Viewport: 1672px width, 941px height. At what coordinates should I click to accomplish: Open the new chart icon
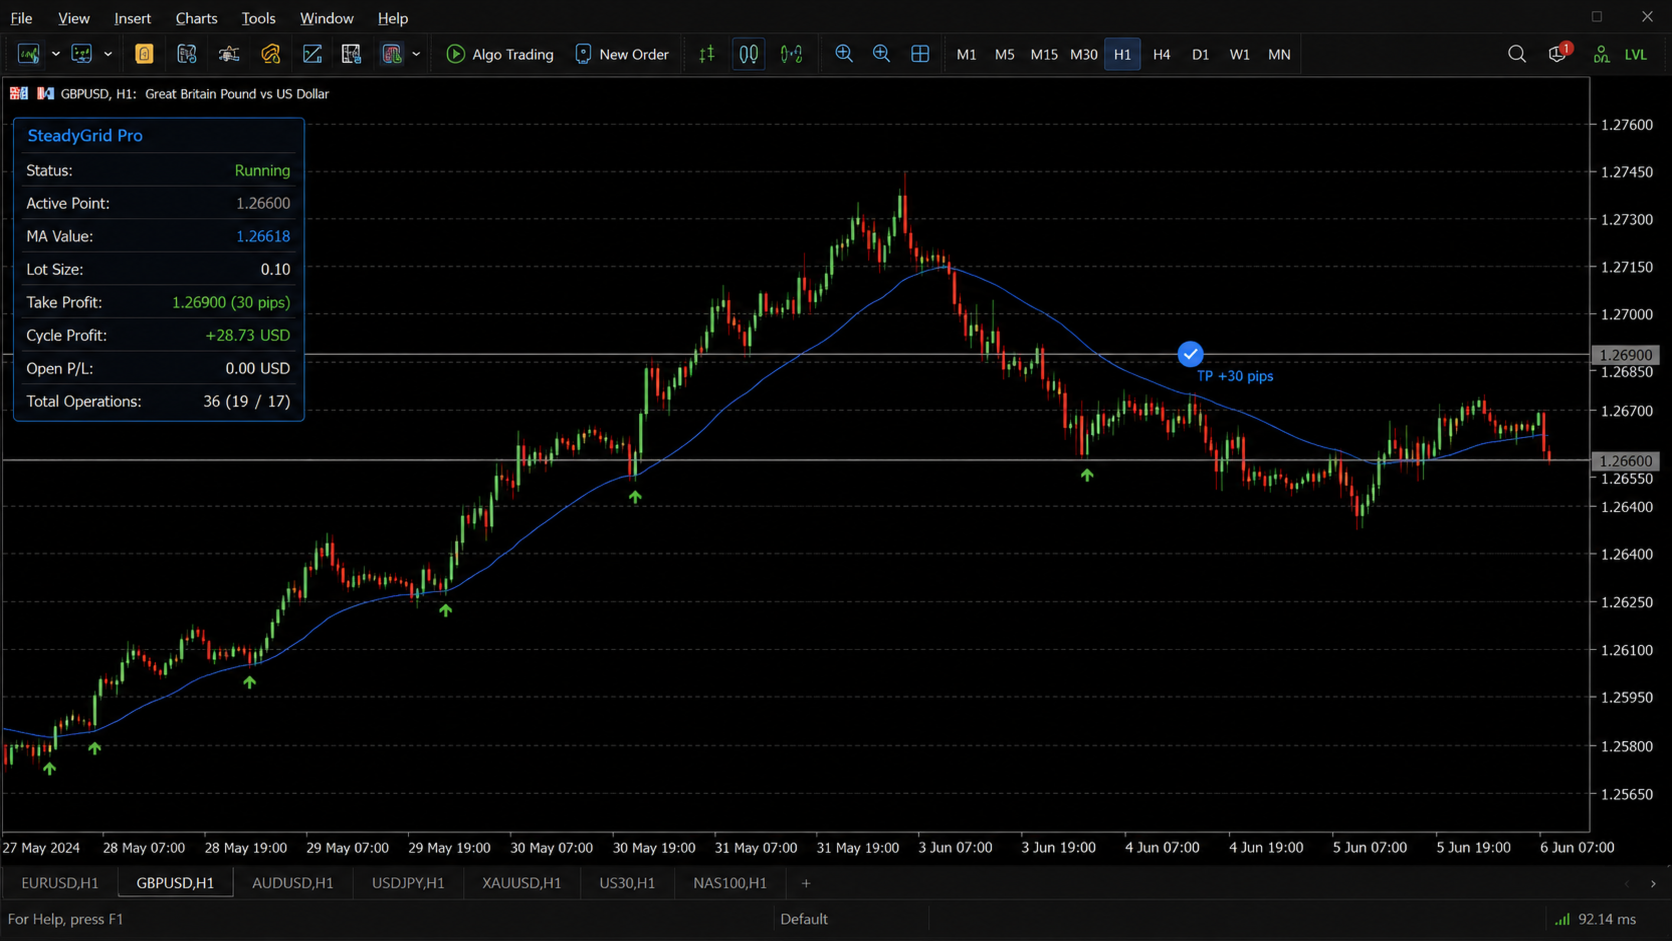coord(29,54)
